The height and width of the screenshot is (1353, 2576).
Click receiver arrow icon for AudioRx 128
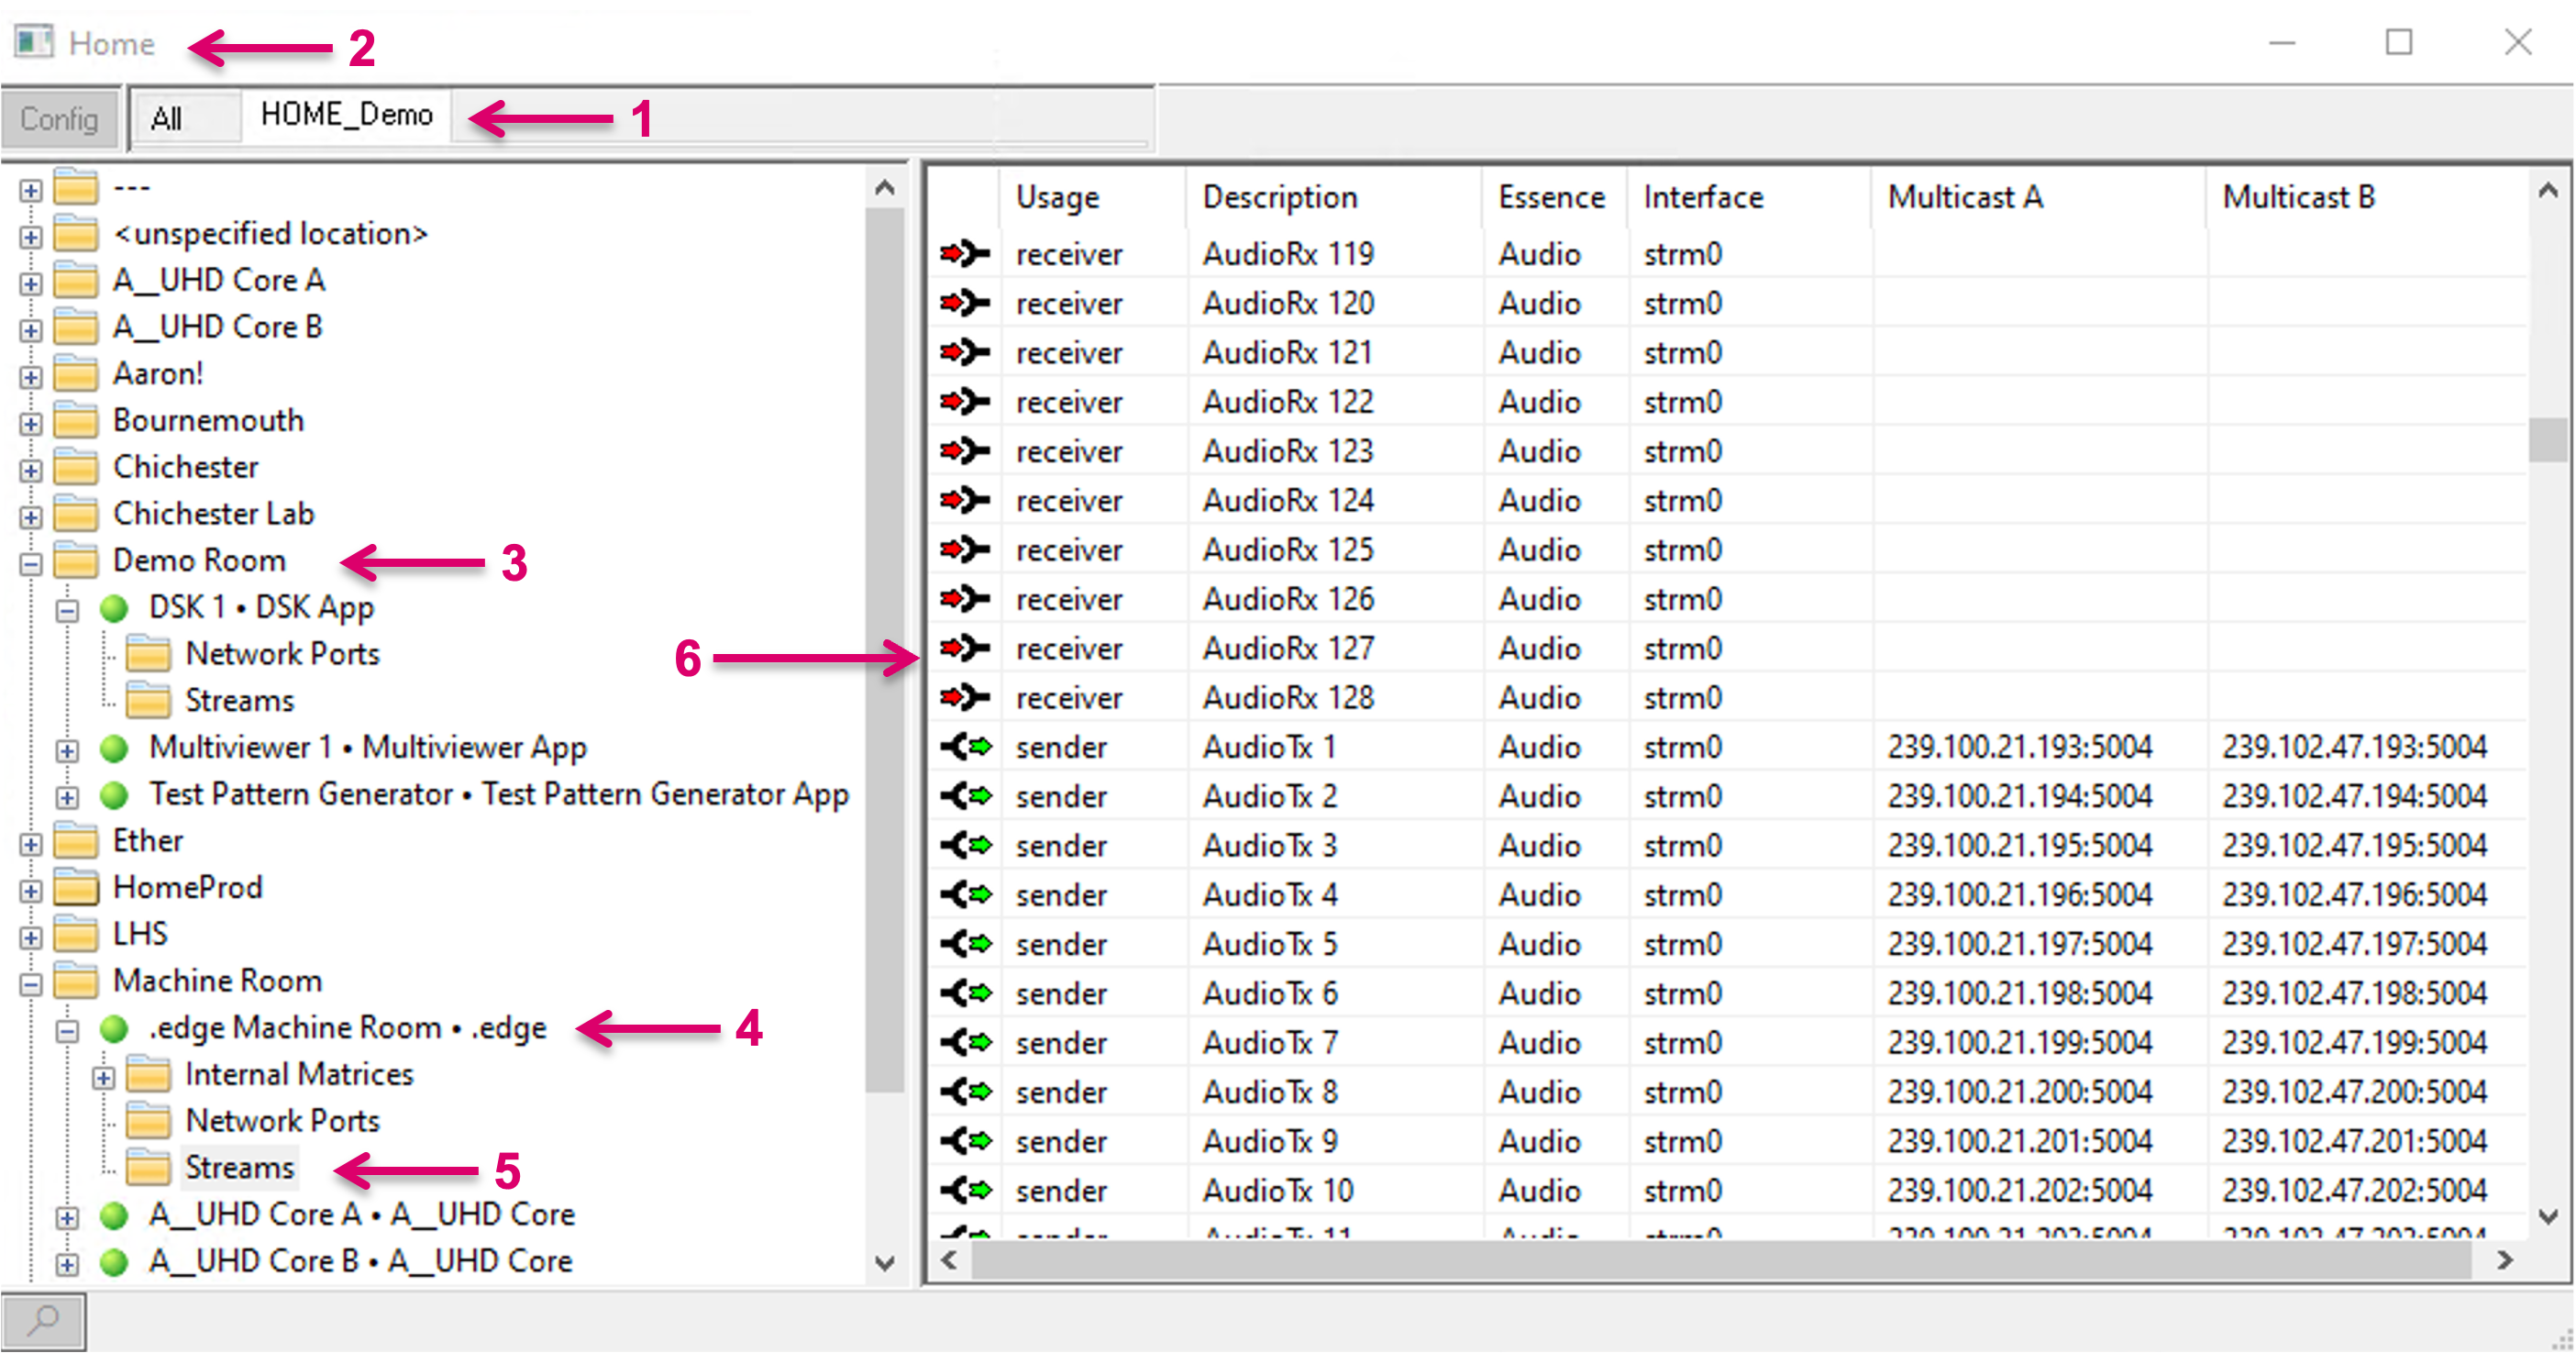(x=964, y=697)
